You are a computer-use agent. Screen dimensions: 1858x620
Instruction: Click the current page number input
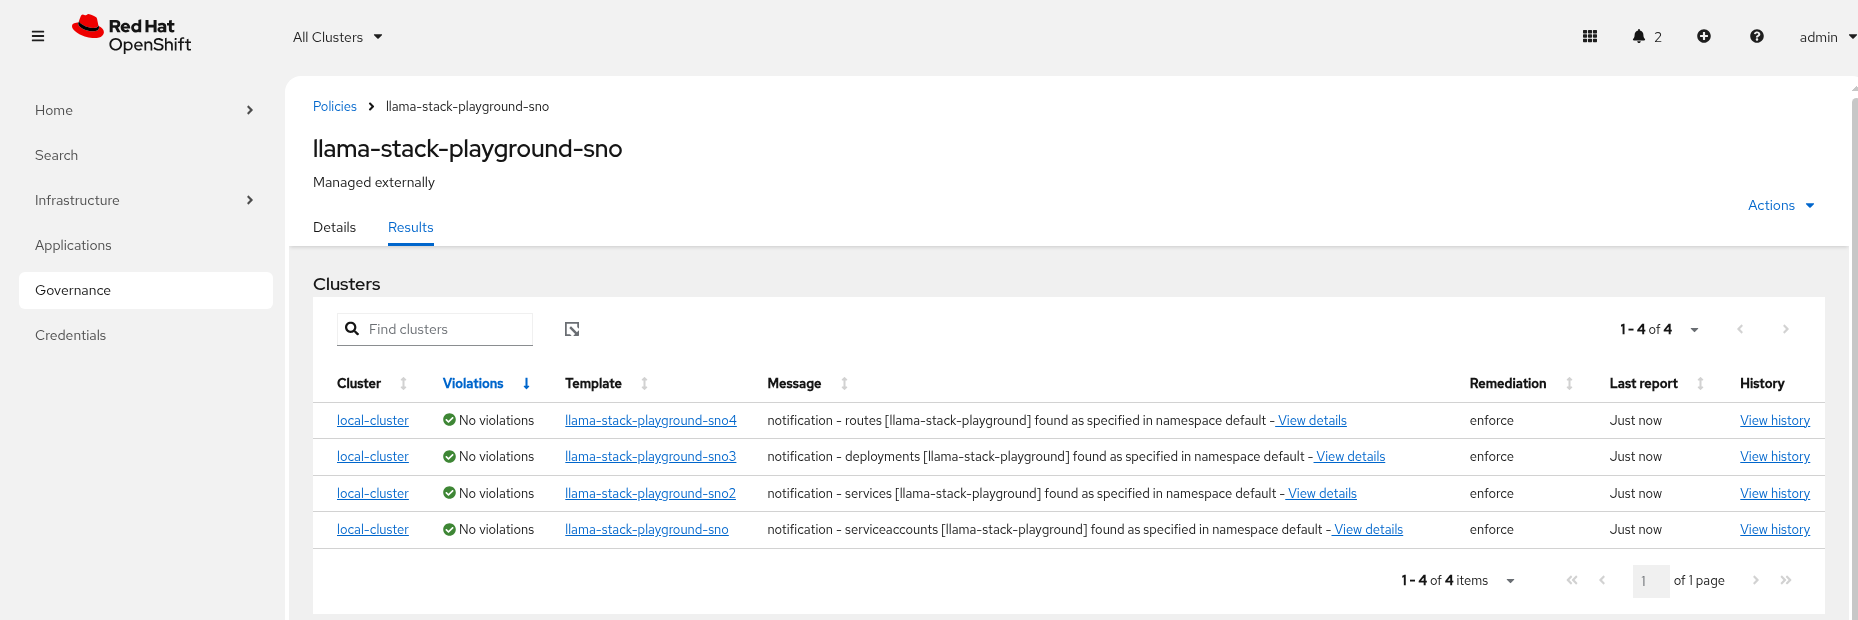tap(1651, 581)
